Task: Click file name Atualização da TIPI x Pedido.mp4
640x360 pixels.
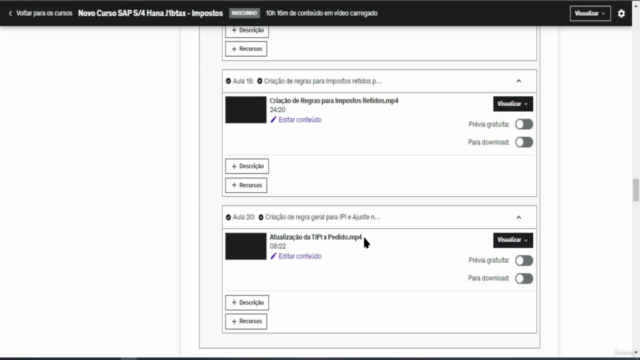Action: pyautogui.click(x=316, y=237)
